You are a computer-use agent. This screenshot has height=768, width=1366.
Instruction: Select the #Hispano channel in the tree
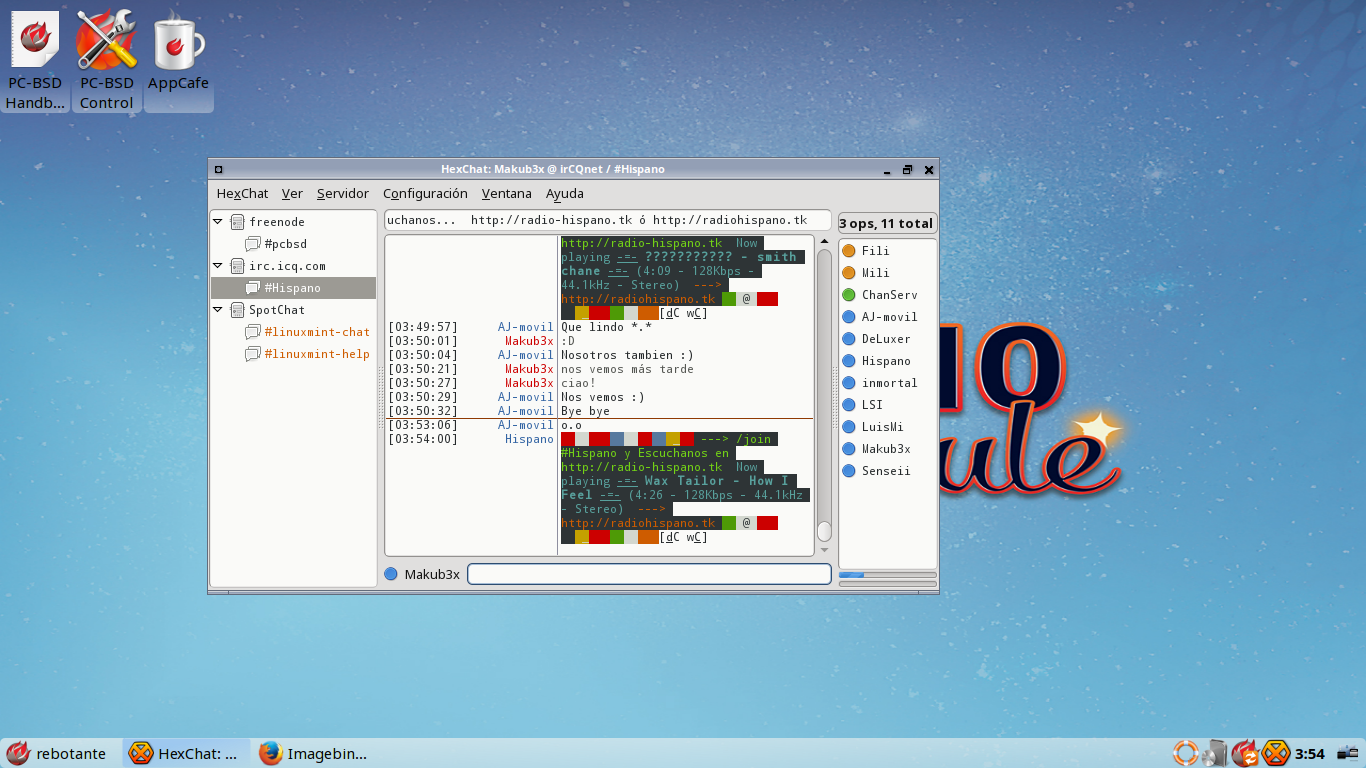click(293, 288)
